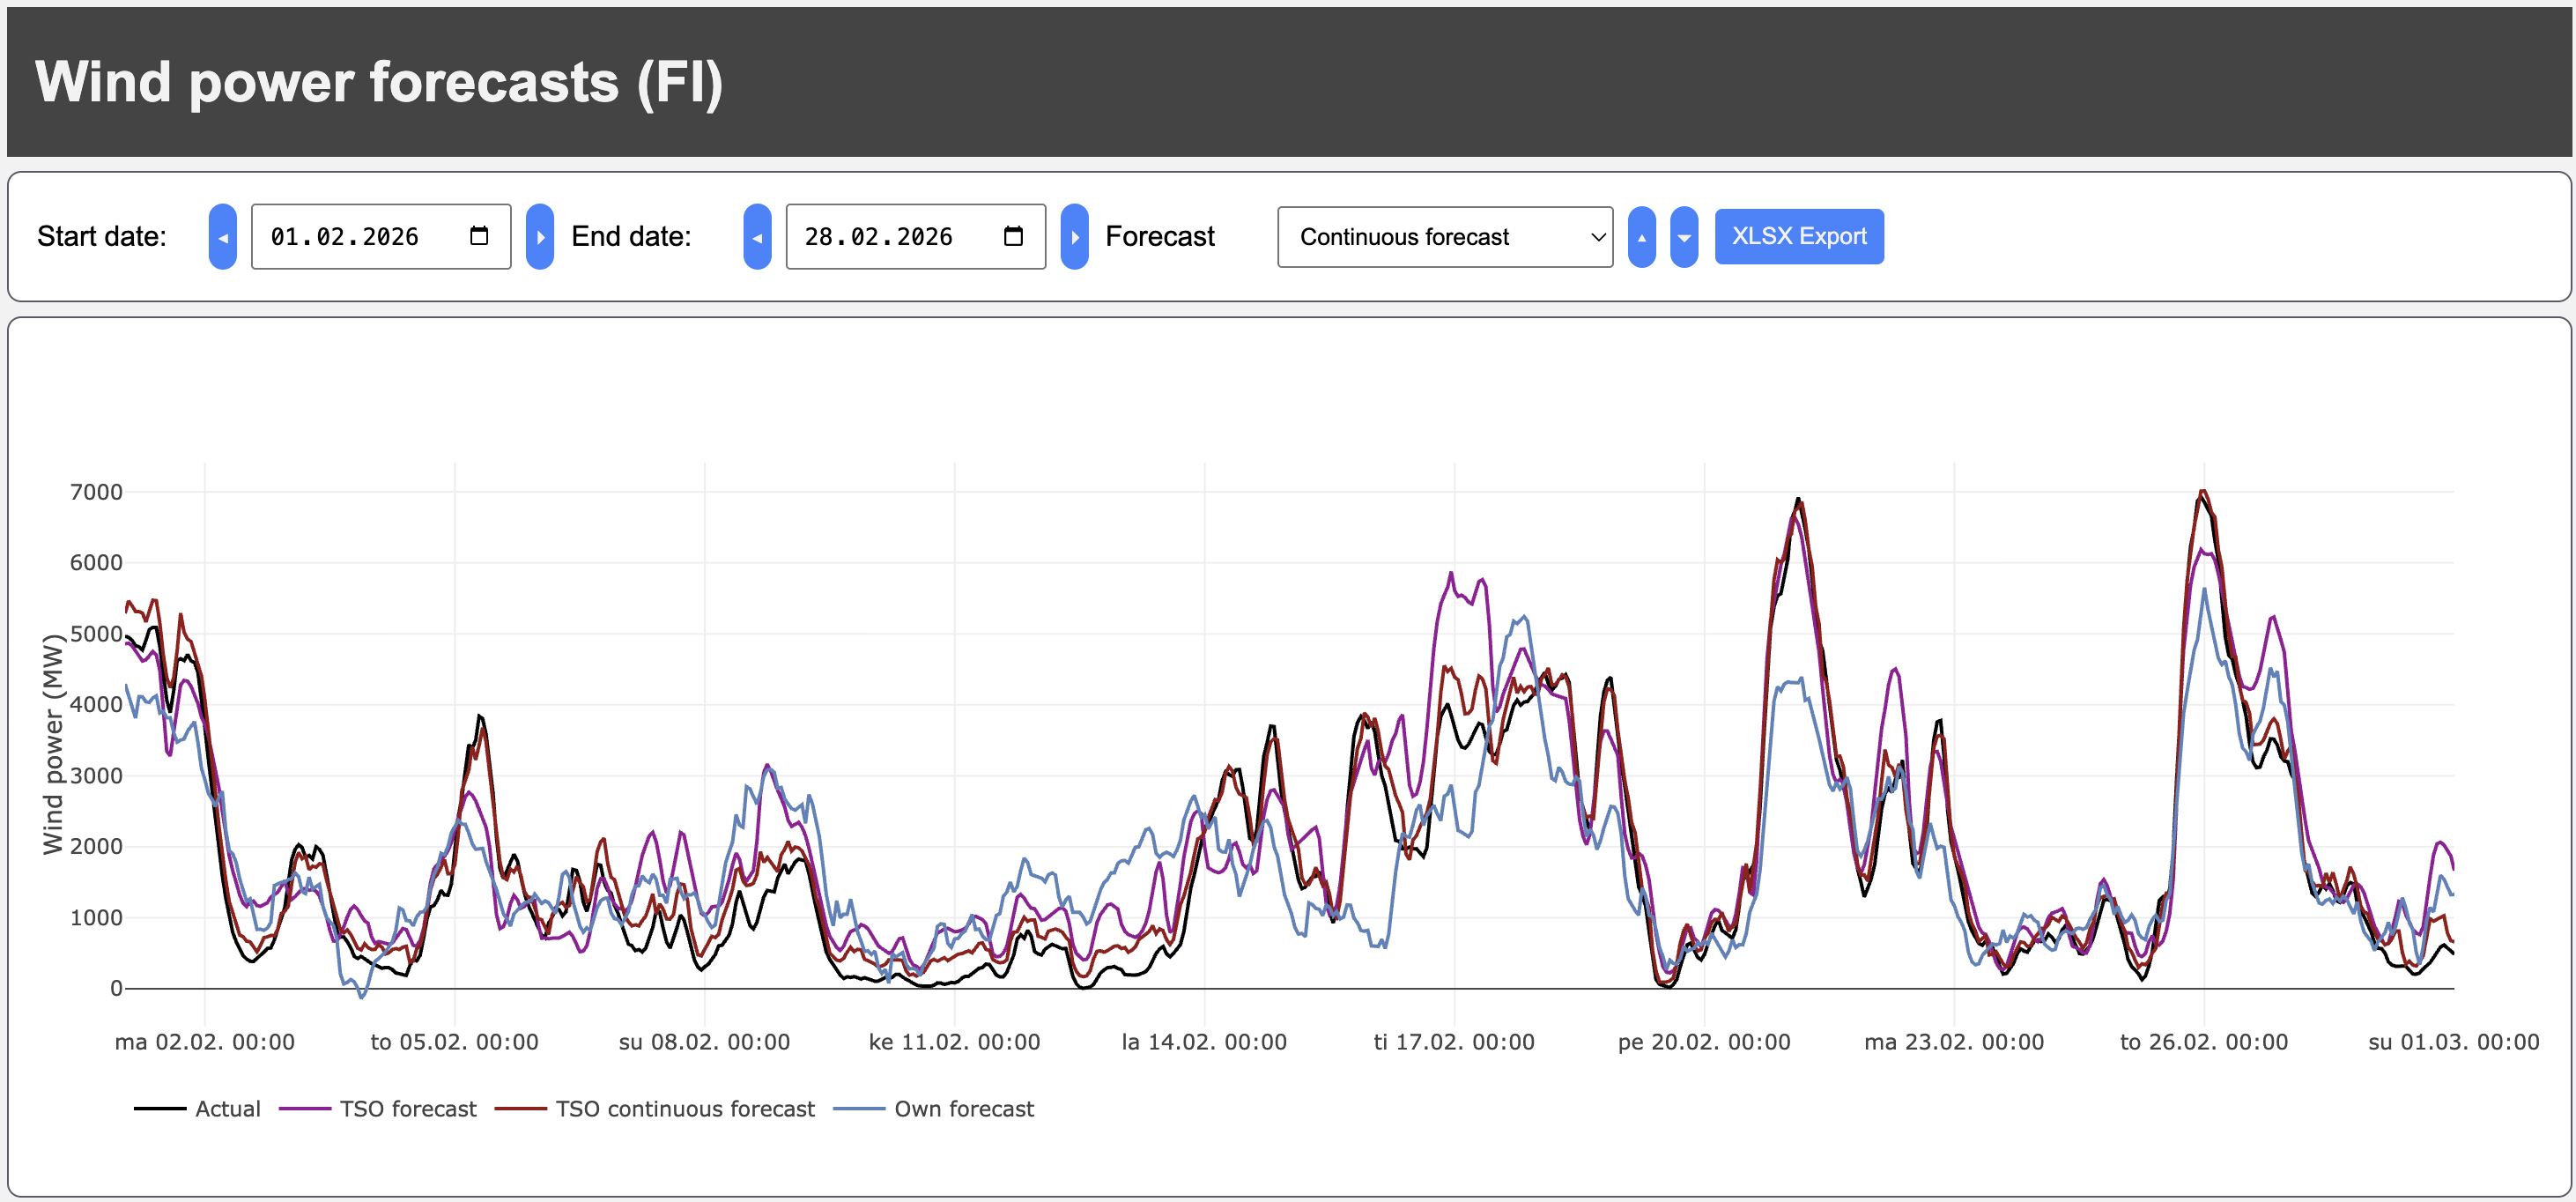Click the start date field 01.02.2026
Image resolution: width=2576 pixels, height=1202 pixels.
(x=345, y=237)
